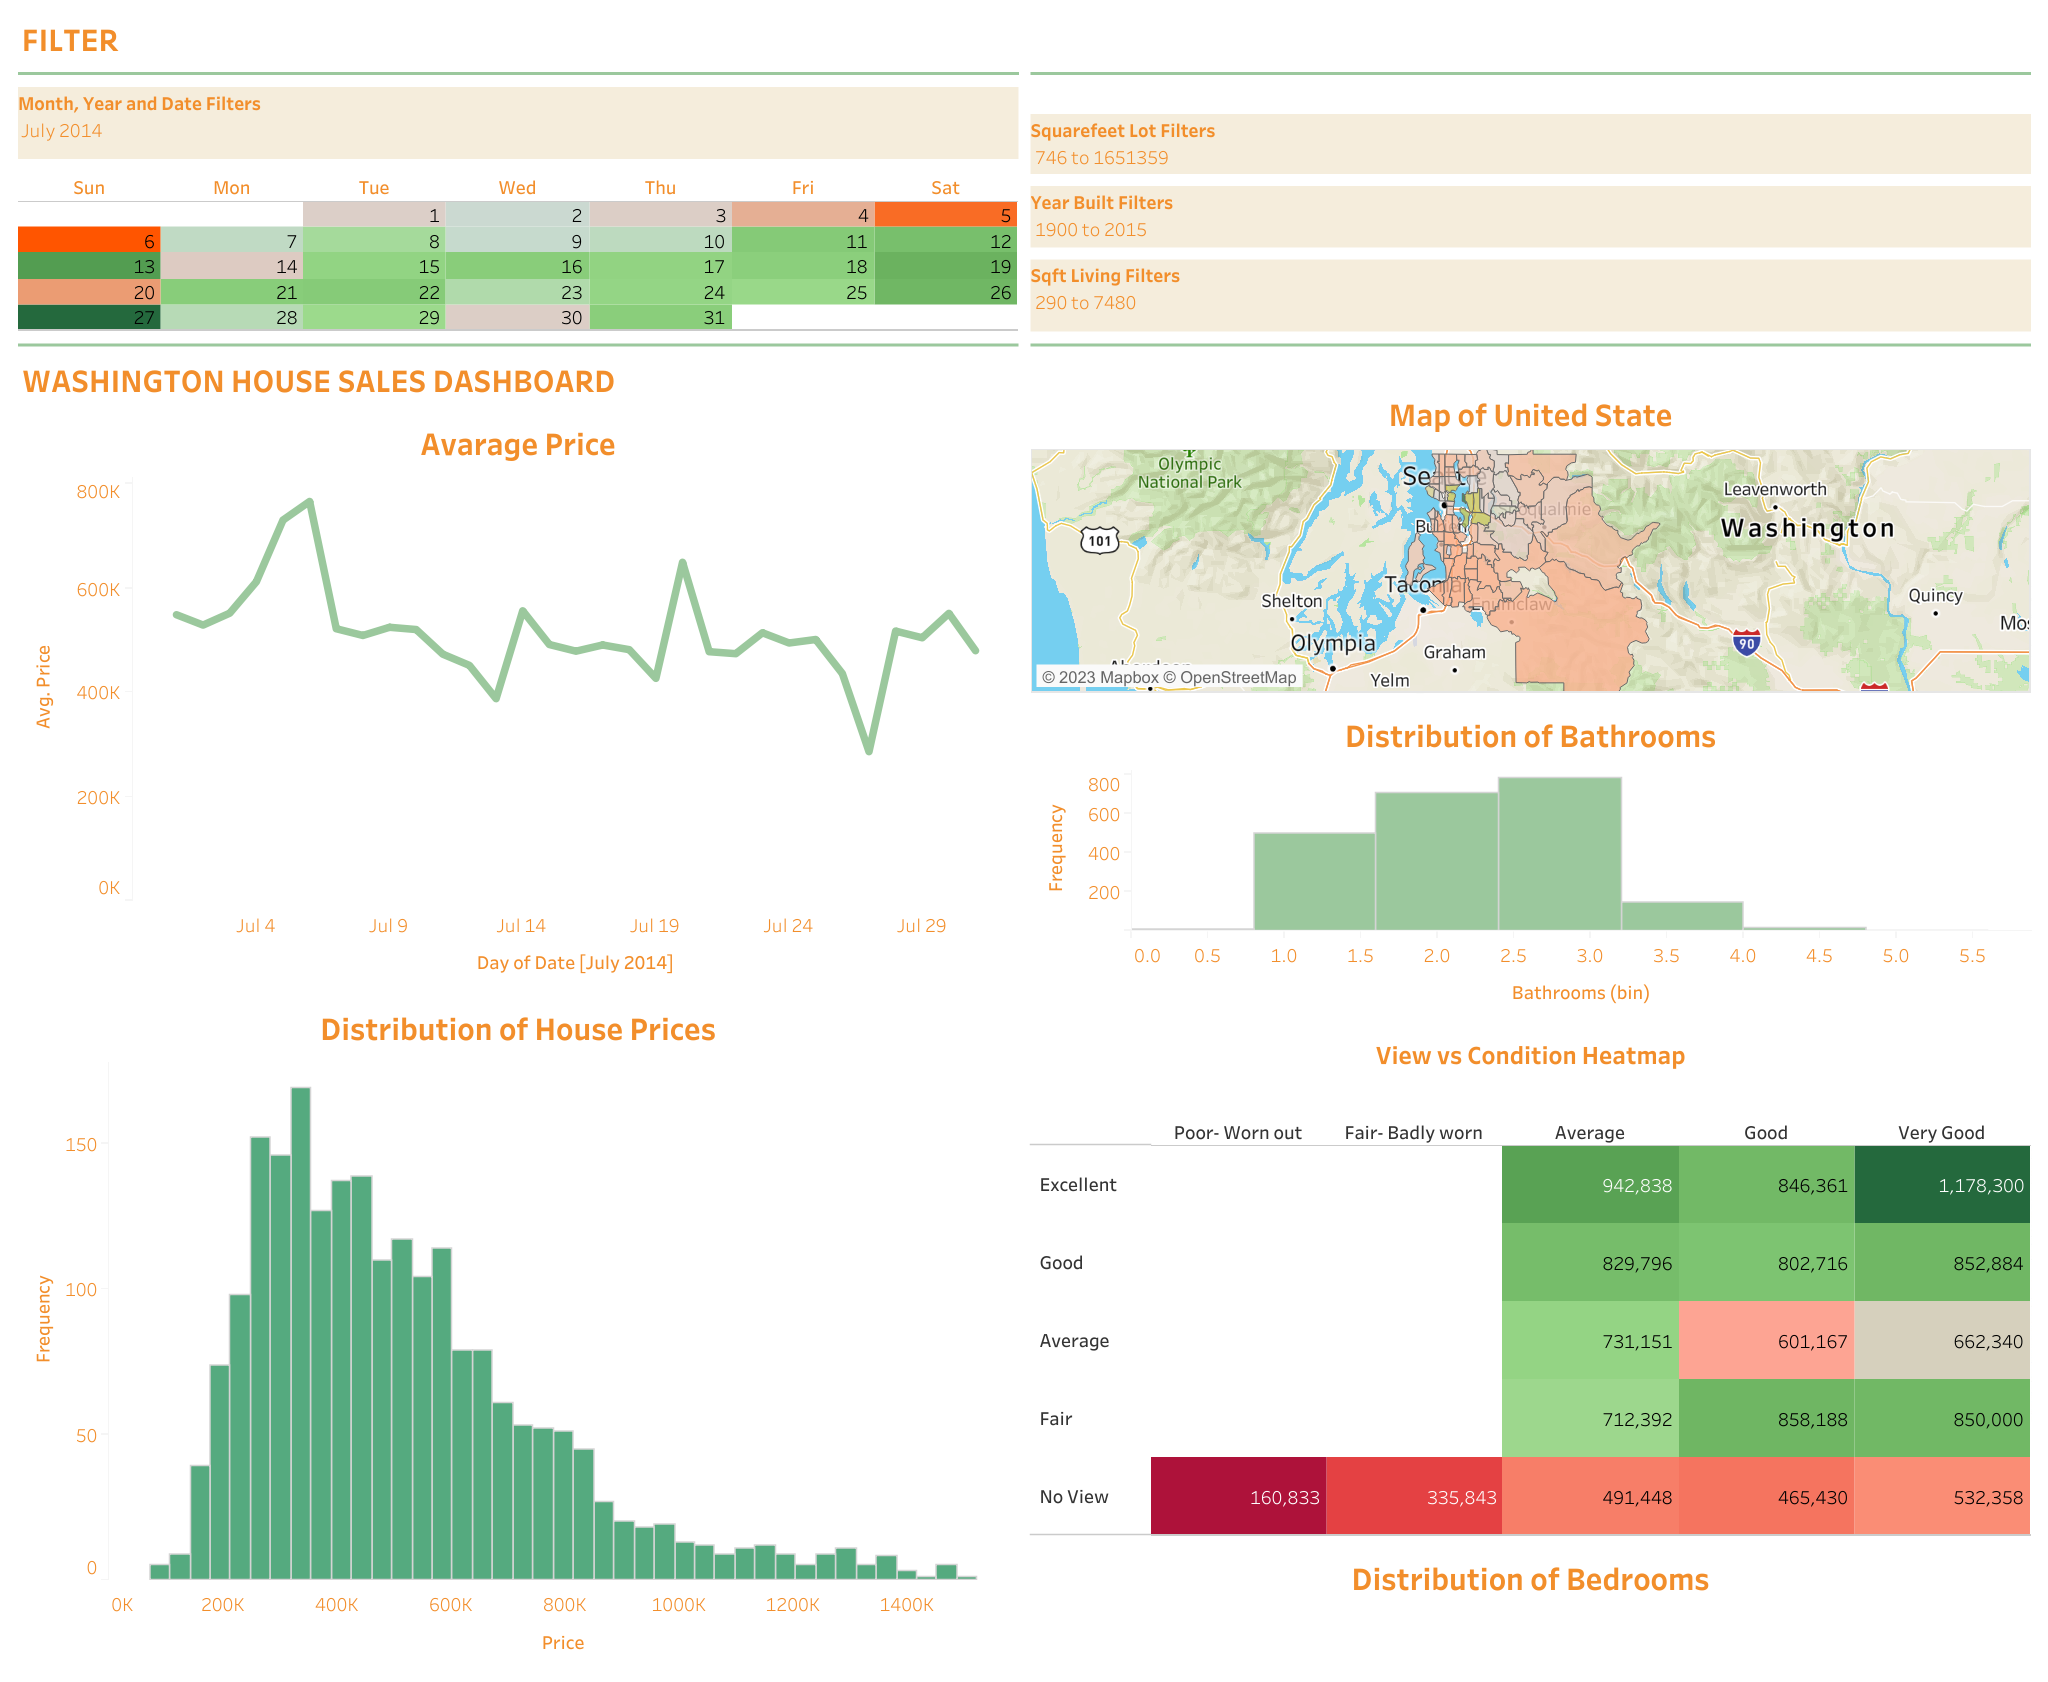Image resolution: width=2048 pixels, height=1682 pixels.
Task: Click the Interstate 90 shield on map
Action: pos(1746,642)
